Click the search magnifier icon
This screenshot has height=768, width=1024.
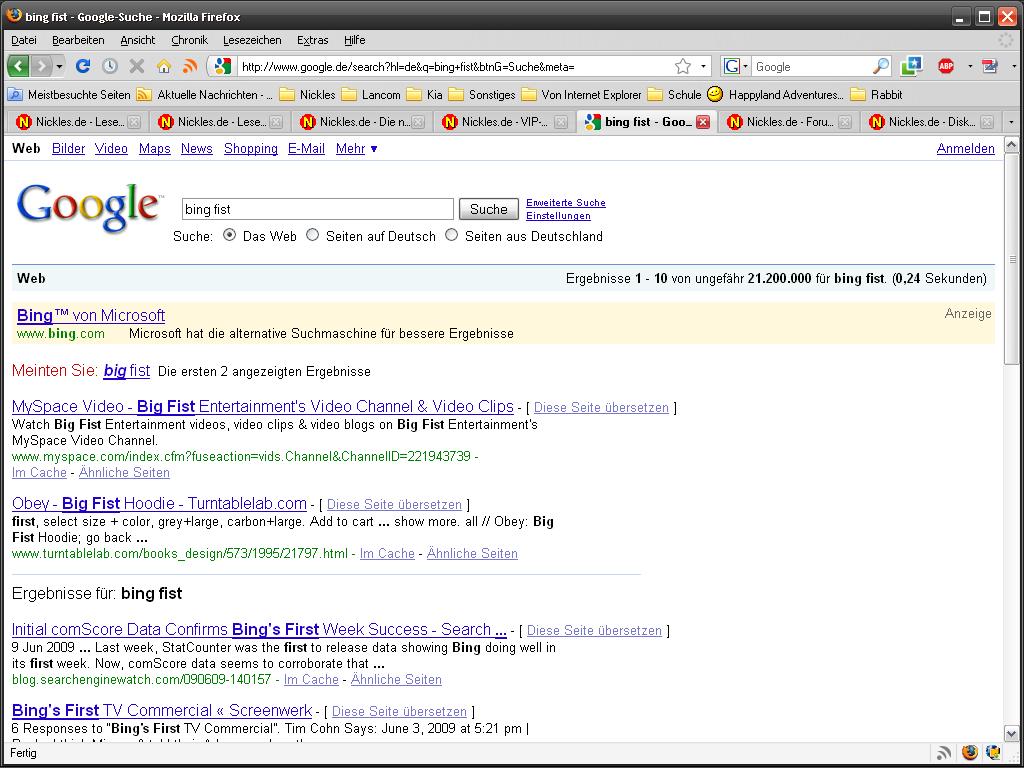pos(881,66)
